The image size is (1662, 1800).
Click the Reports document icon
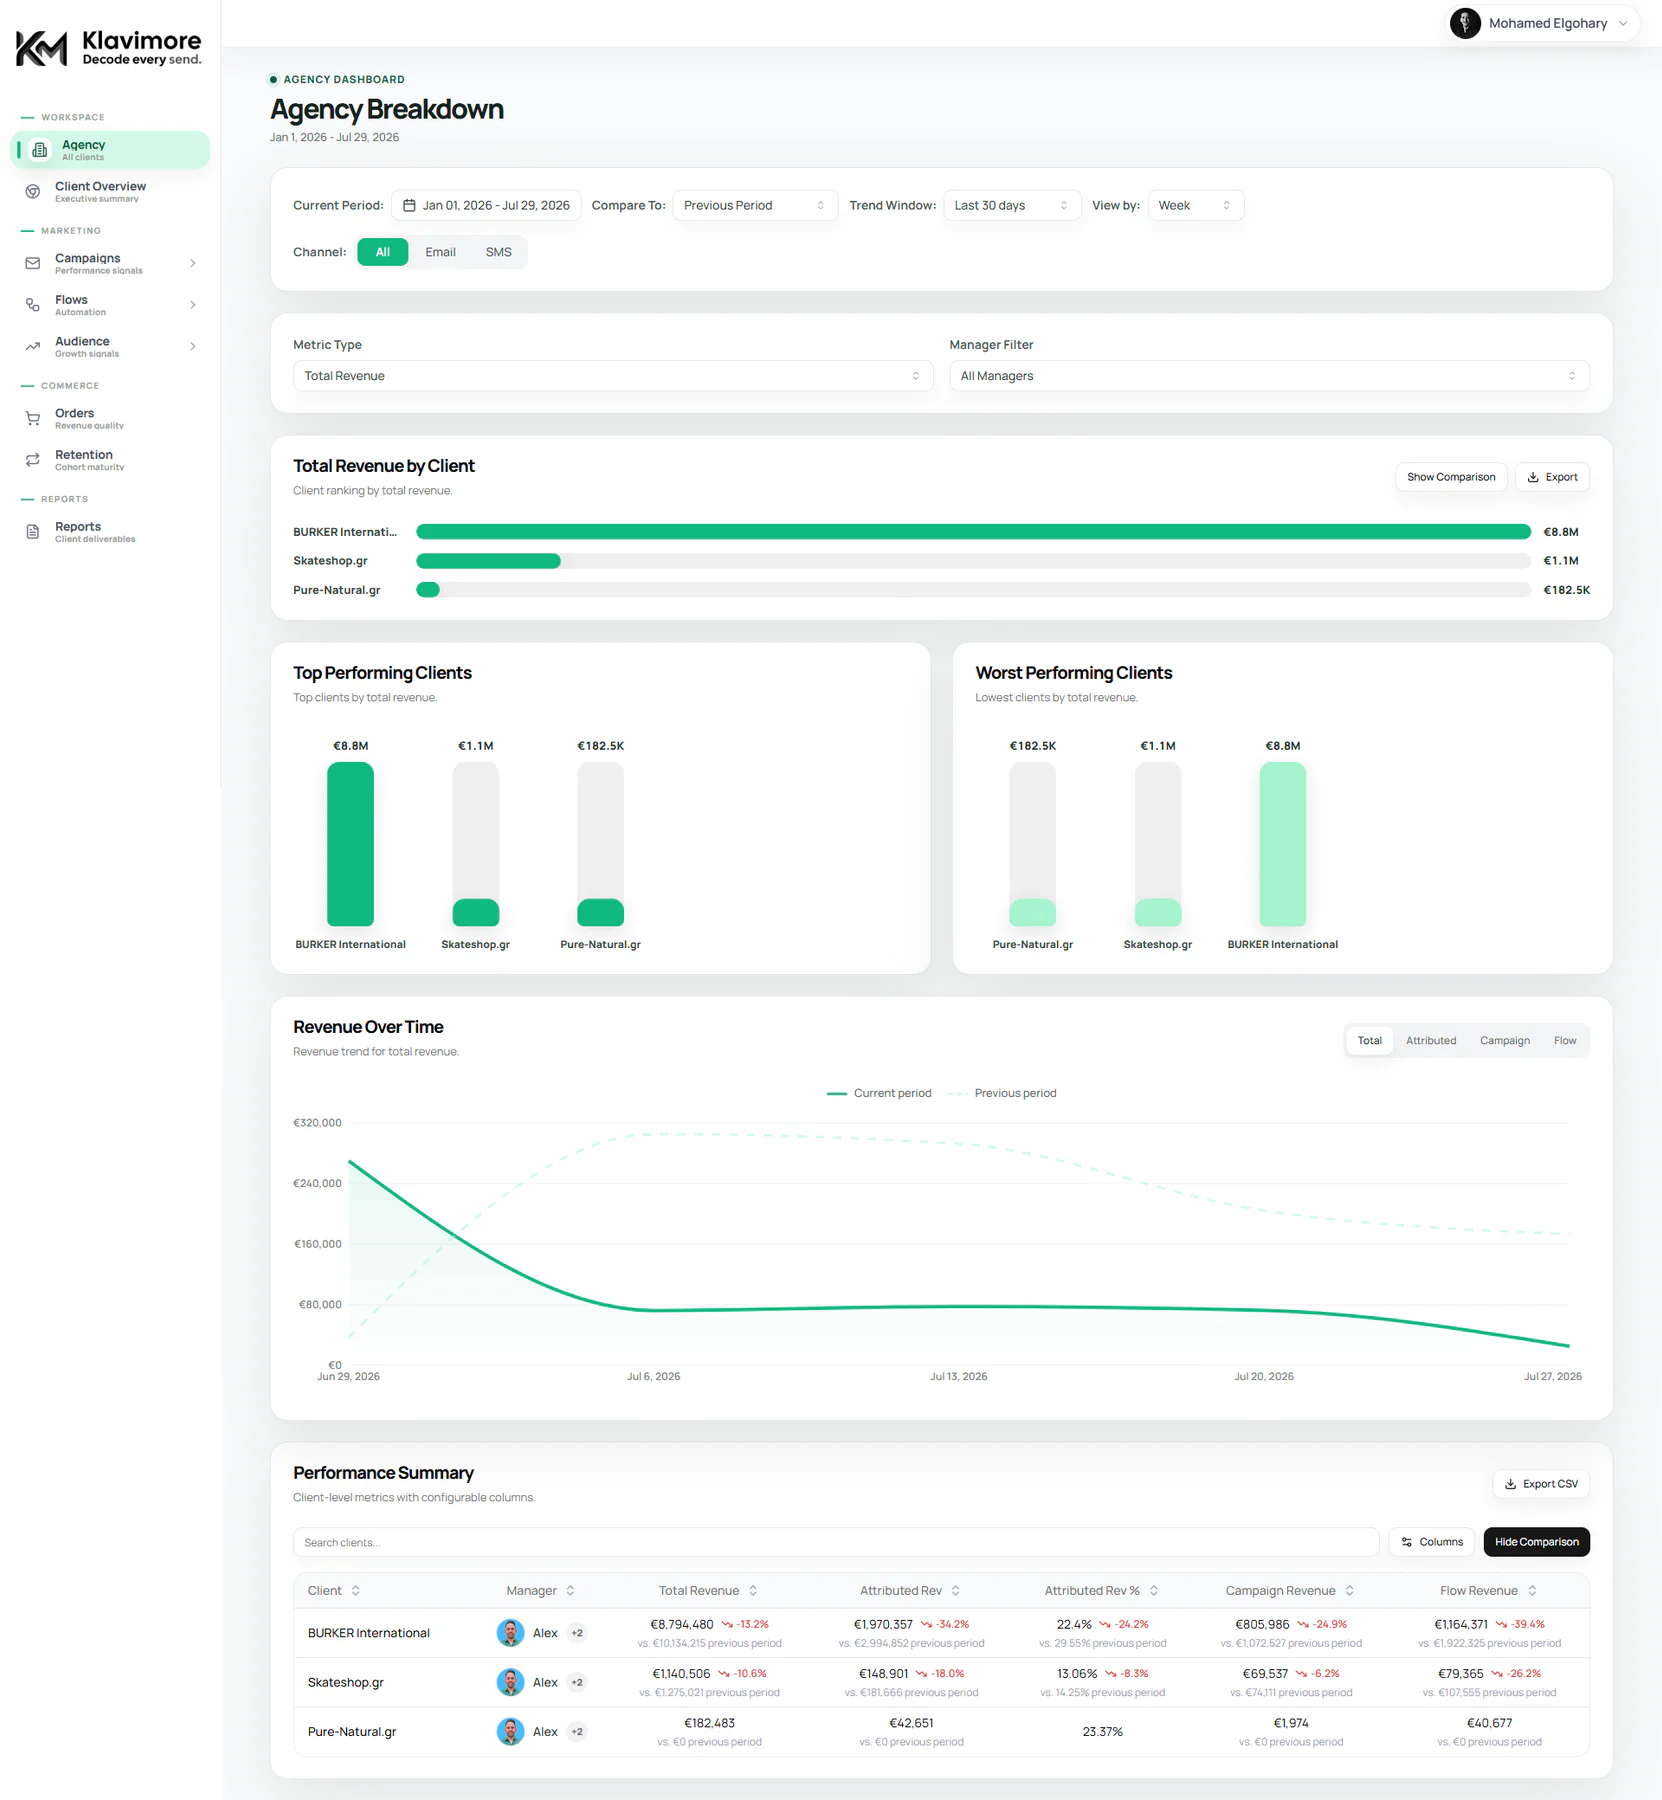(x=33, y=532)
